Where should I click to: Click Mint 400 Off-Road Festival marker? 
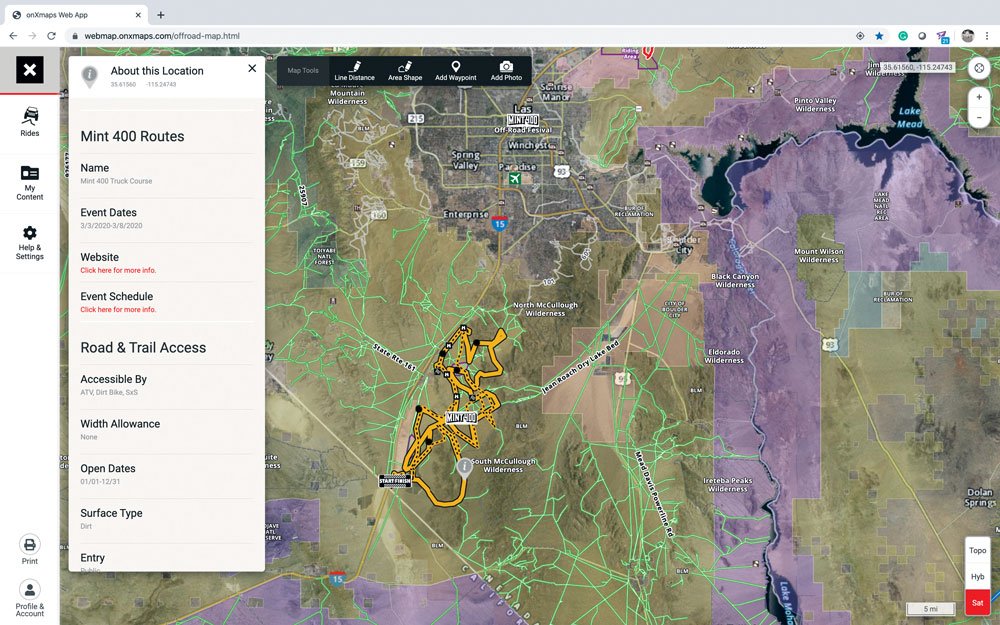[523, 121]
